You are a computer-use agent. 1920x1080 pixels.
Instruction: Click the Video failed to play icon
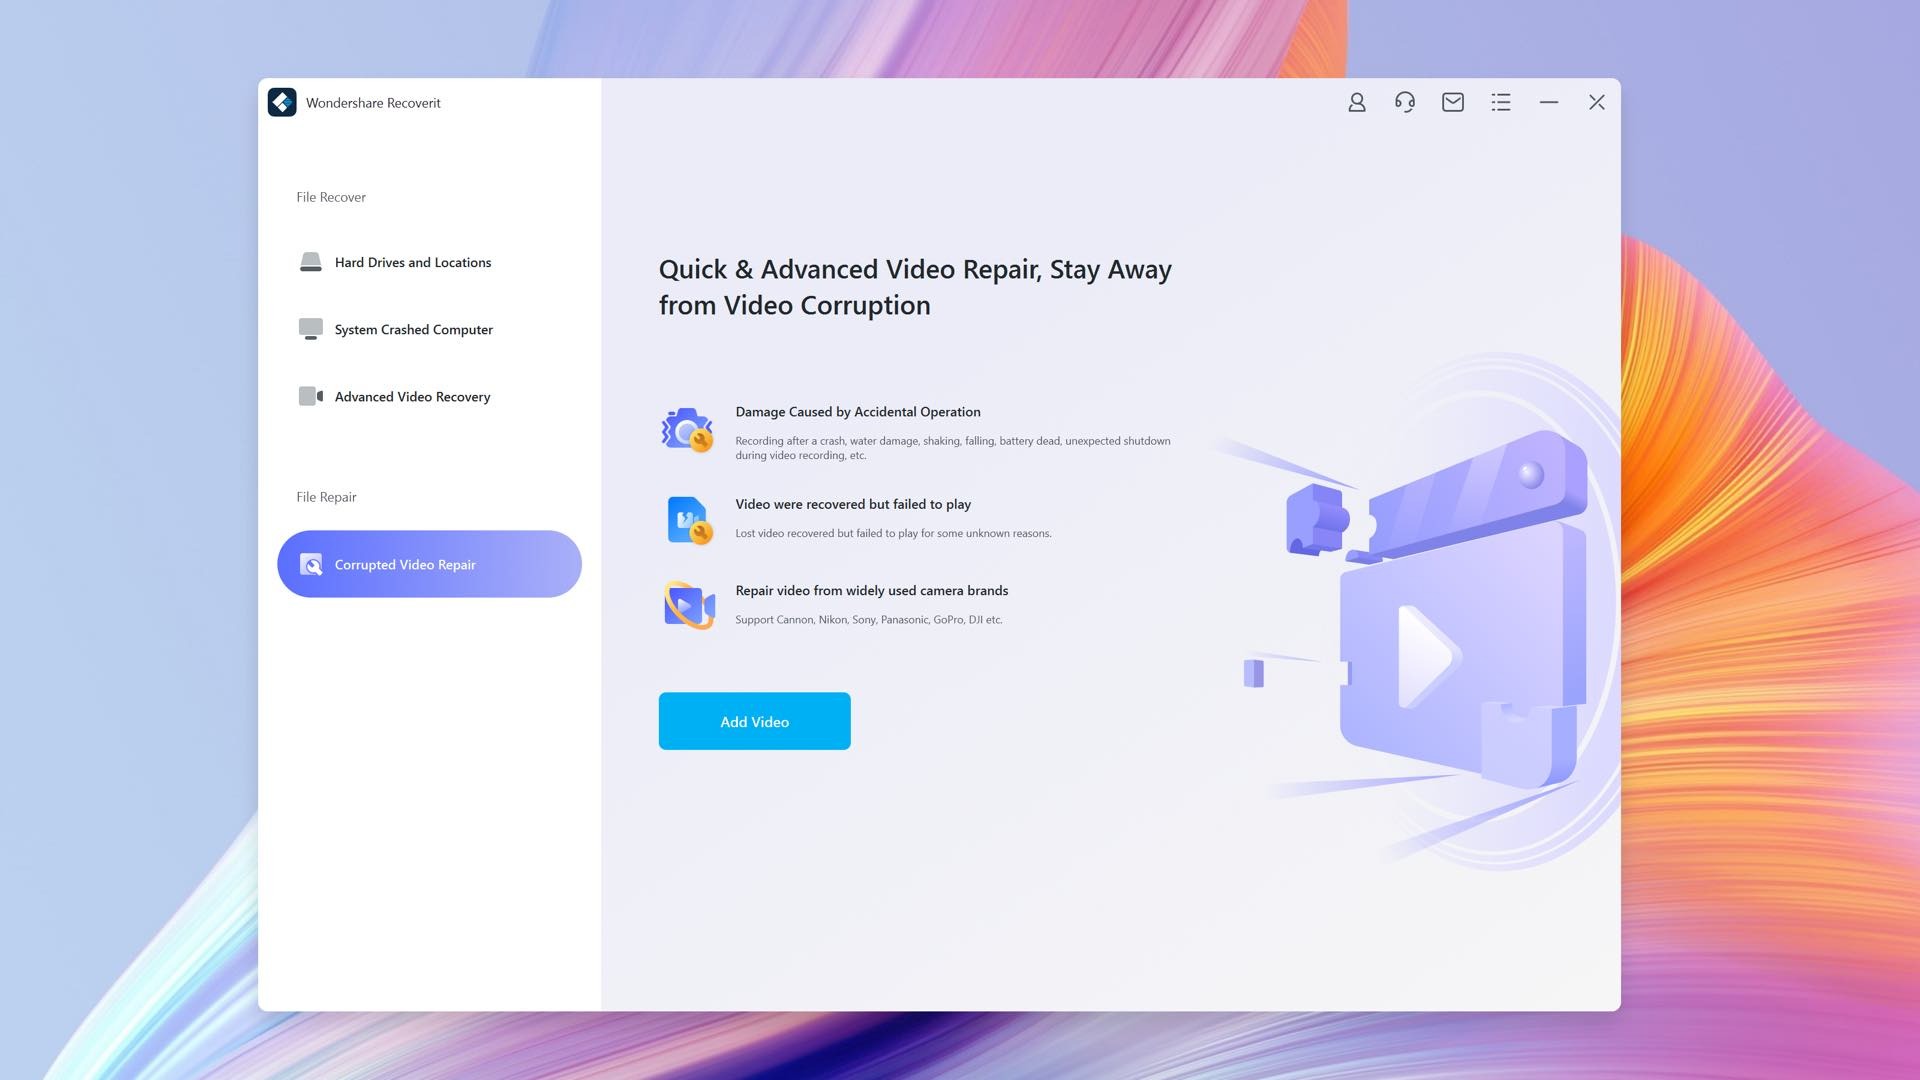coord(688,516)
